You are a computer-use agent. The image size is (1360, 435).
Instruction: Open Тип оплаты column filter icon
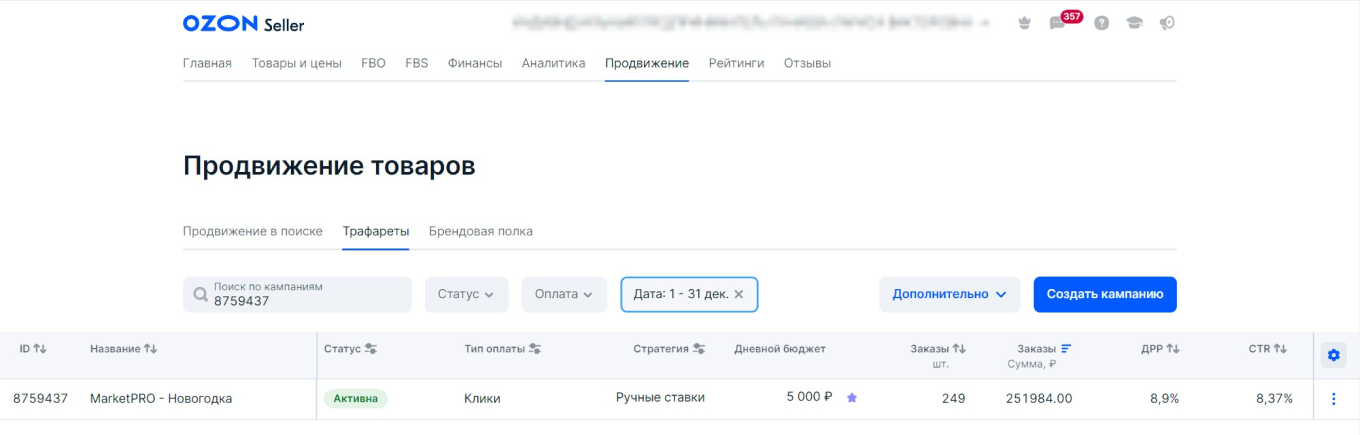click(535, 349)
